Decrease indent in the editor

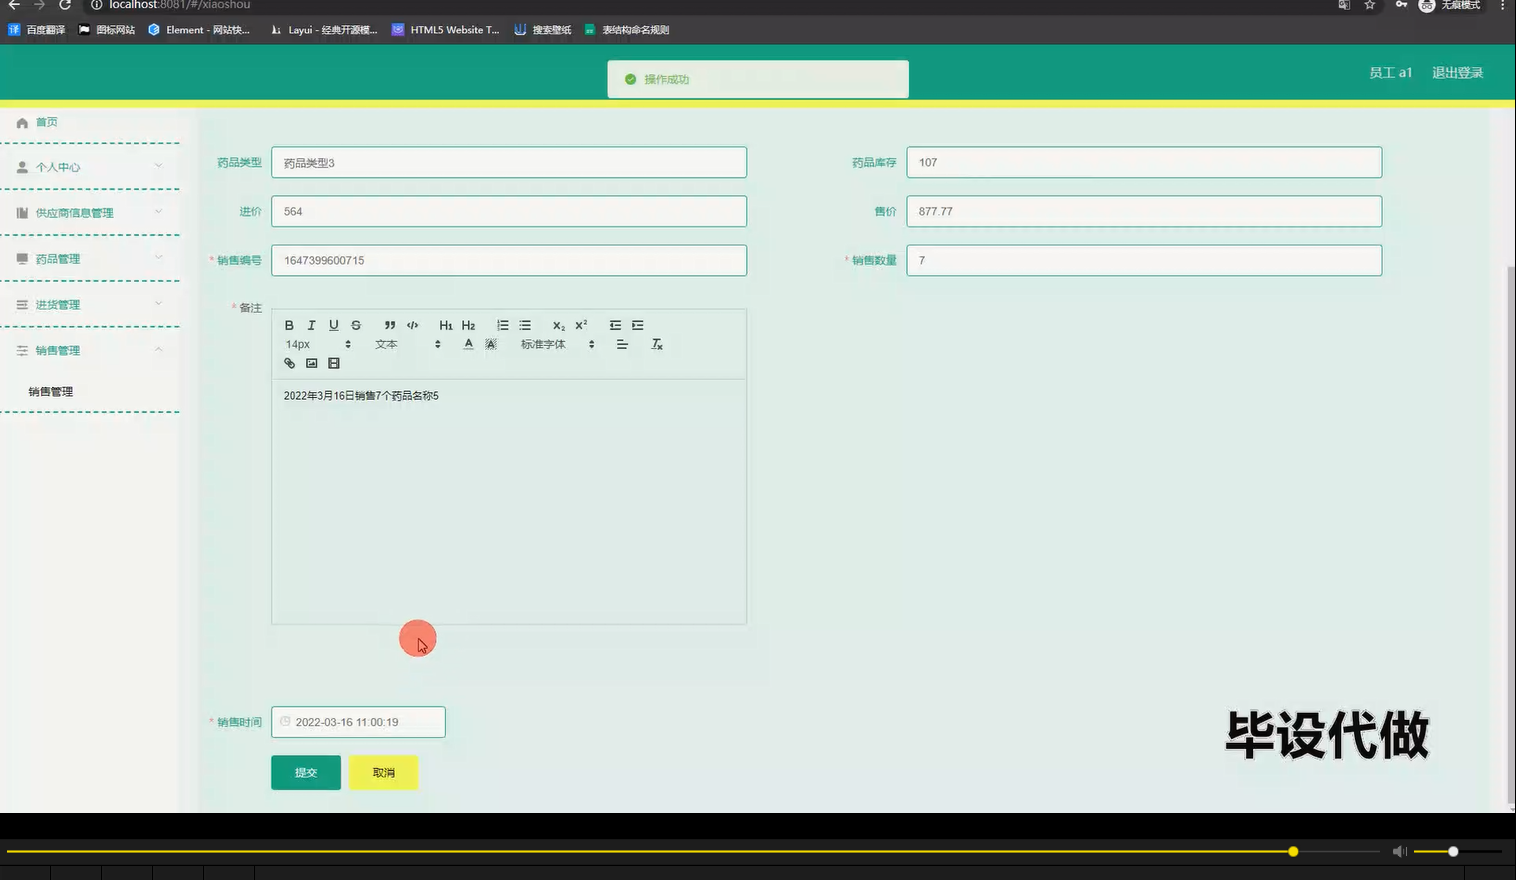[x=615, y=325]
